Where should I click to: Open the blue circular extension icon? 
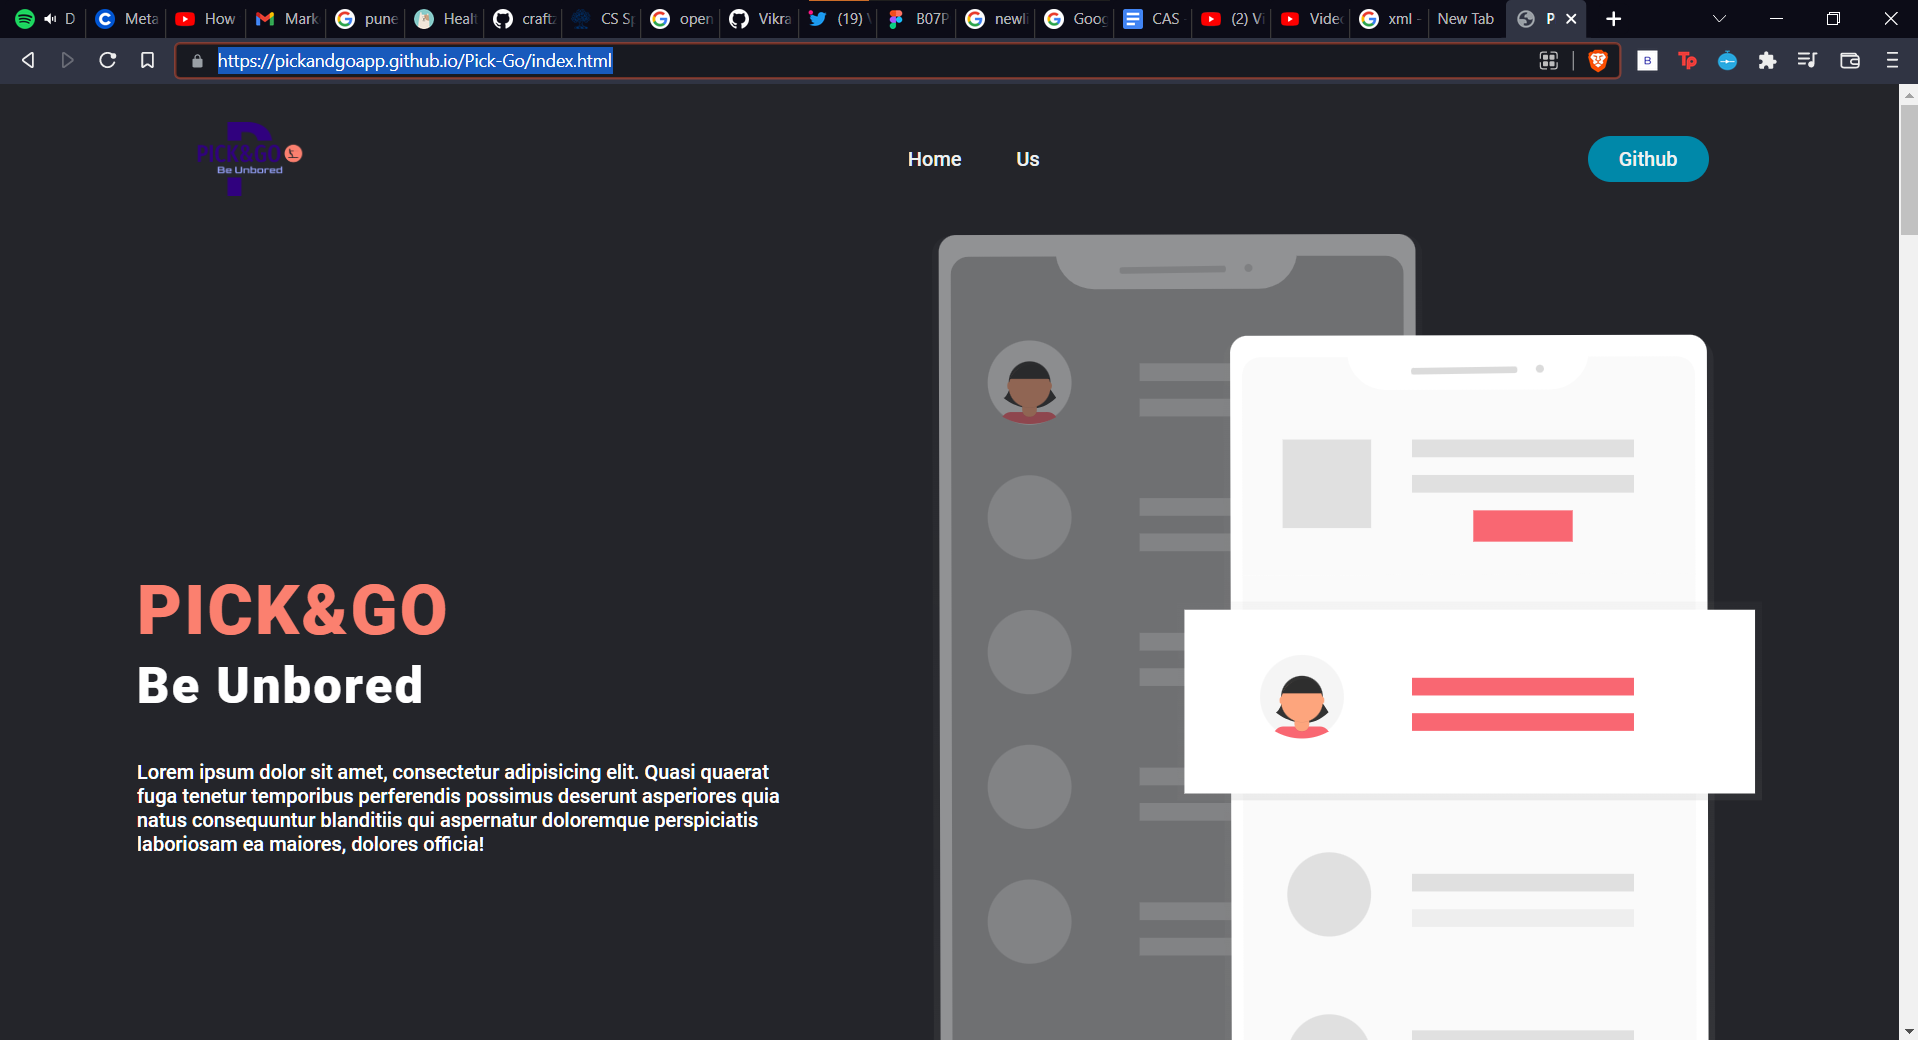[1727, 61]
